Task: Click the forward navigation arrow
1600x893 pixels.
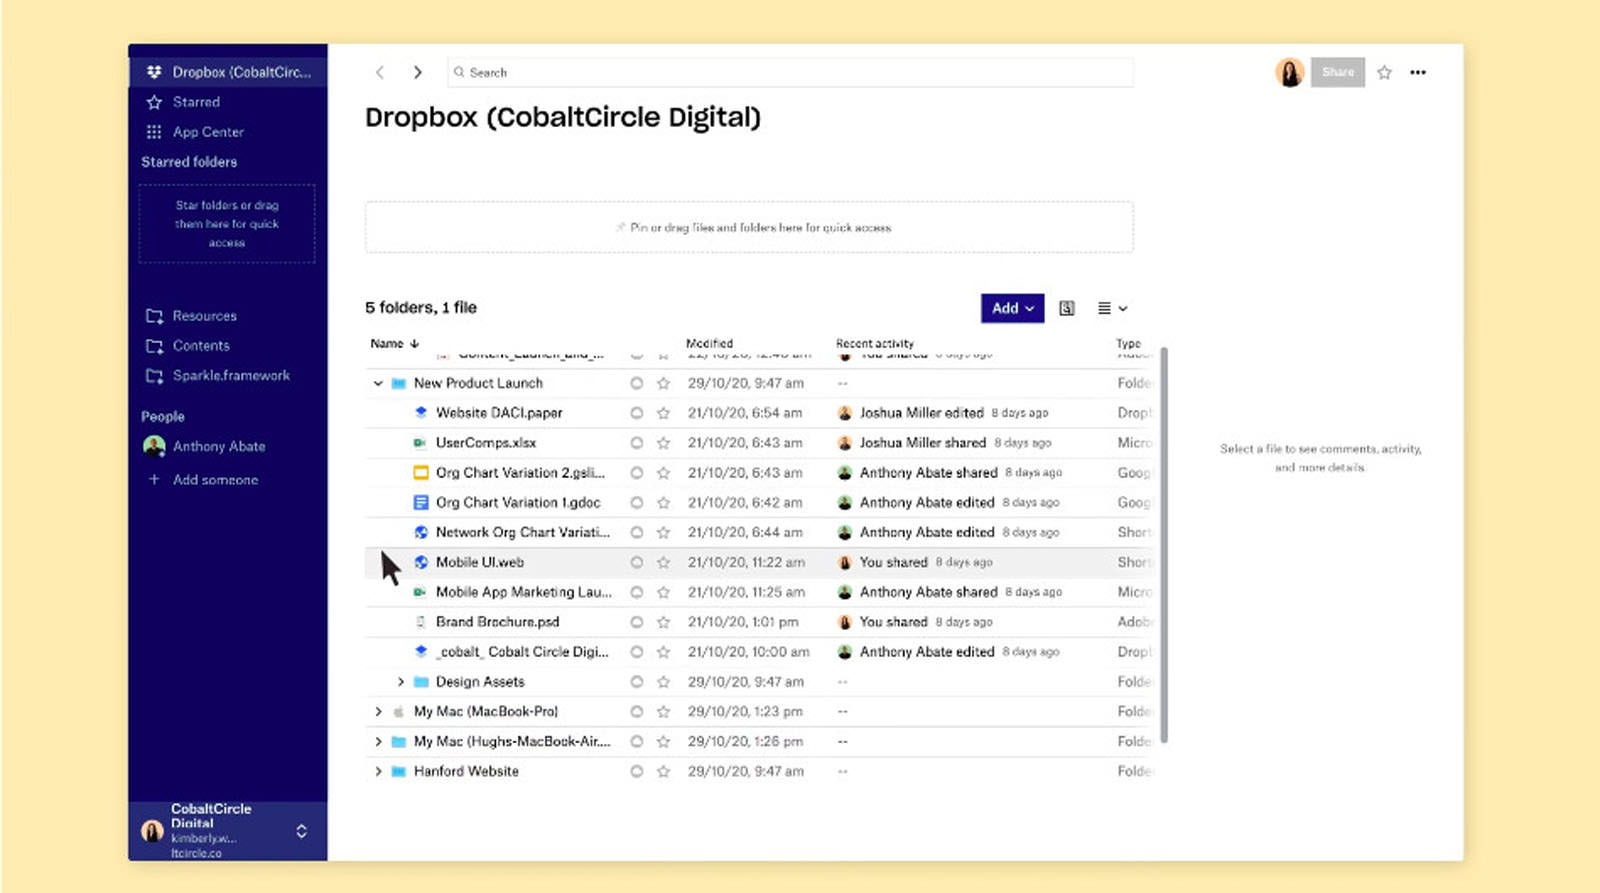Action: click(x=417, y=72)
